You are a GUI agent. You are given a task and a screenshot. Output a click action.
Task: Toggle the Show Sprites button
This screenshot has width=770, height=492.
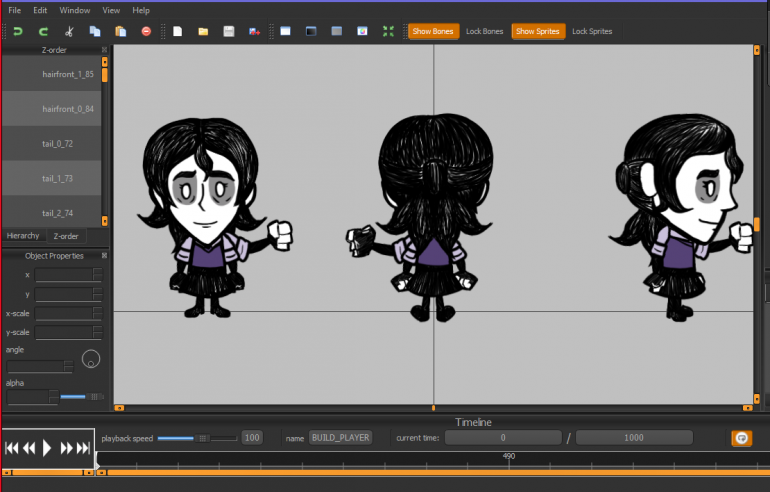(538, 32)
